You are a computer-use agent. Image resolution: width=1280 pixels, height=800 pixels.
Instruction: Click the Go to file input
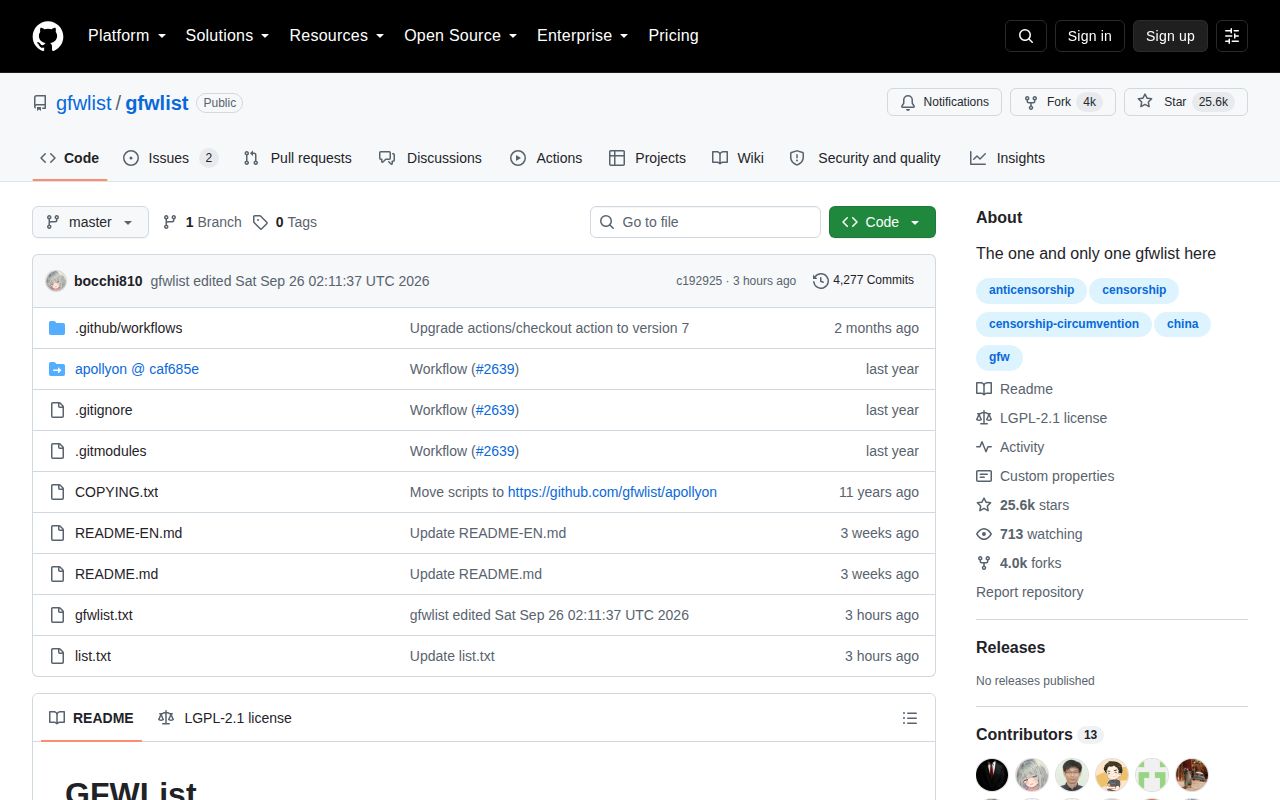tap(705, 222)
